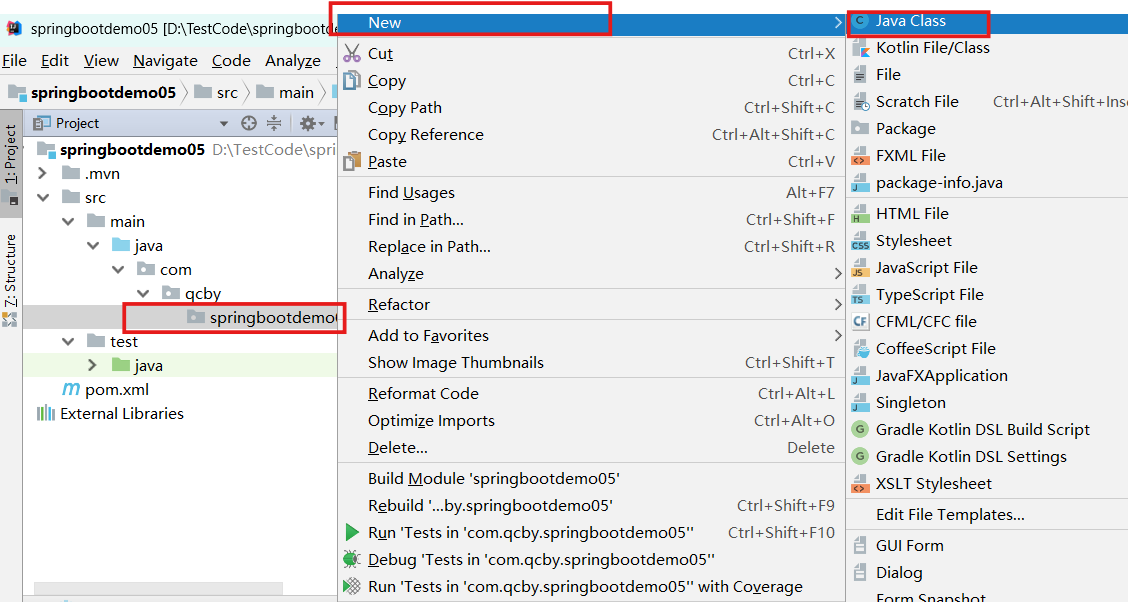
Task: Click the Cut scissors icon
Action: [352, 53]
